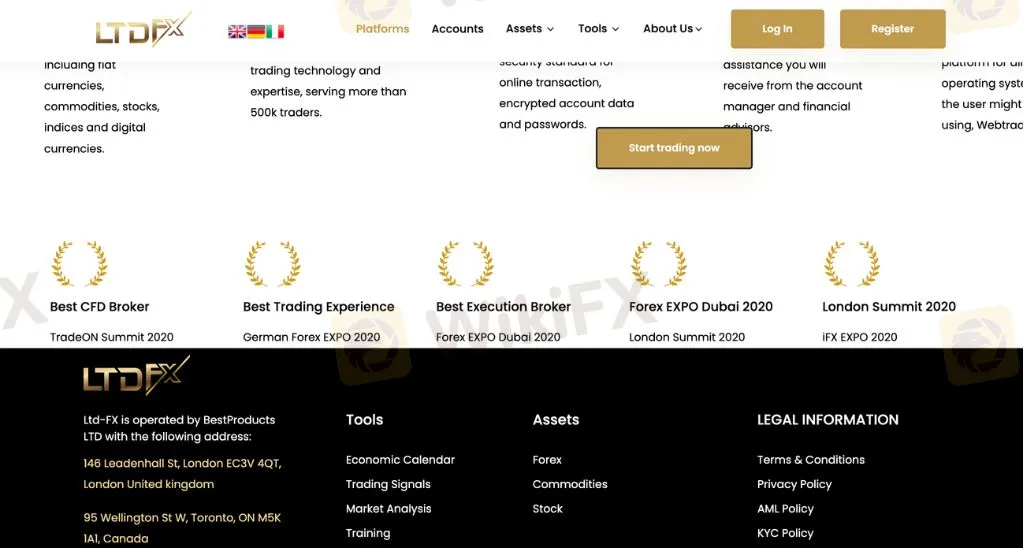This screenshot has width=1024, height=548.
Task: Open the Forex link under Assets
Action: (547, 460)
